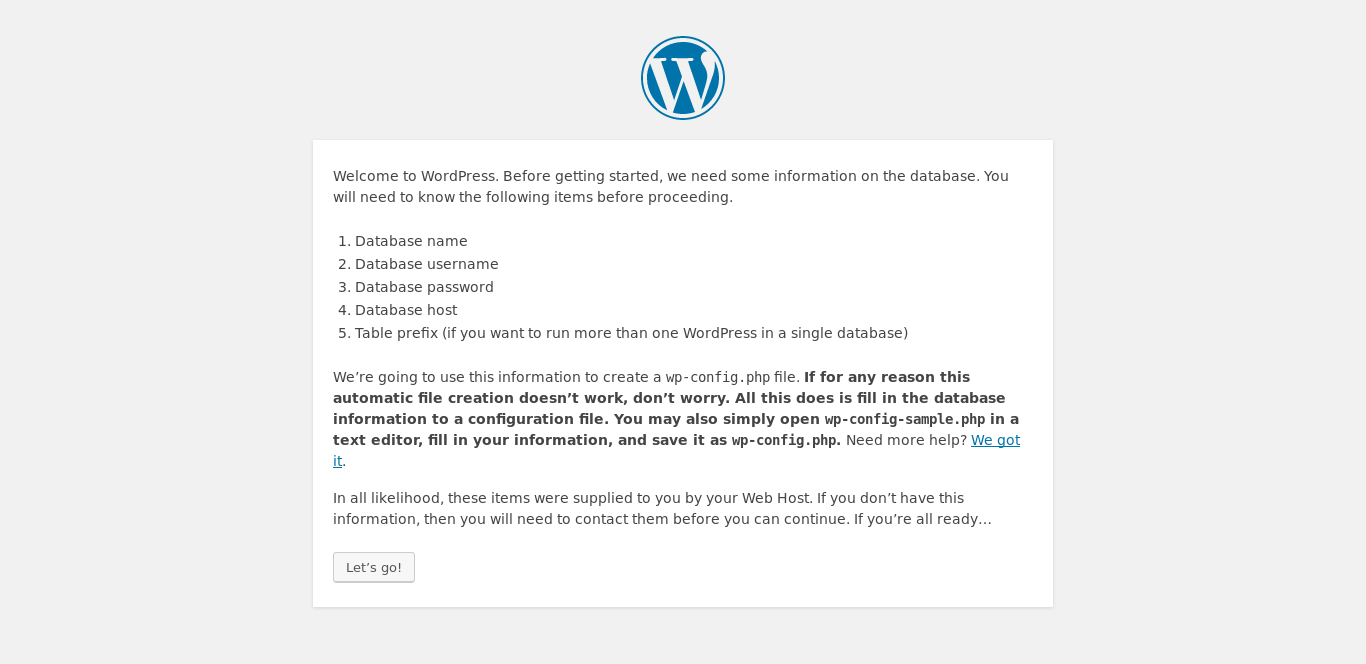1366x664 pixels.
Task: Select the "Database username" list item
Action: (427, 264)
